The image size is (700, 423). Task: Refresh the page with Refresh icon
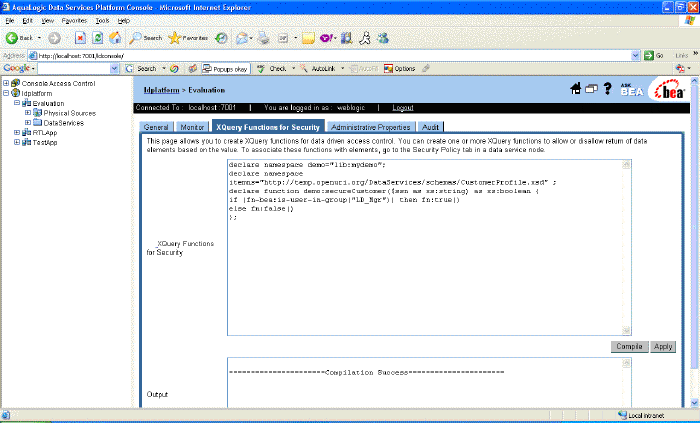point(97,38)
